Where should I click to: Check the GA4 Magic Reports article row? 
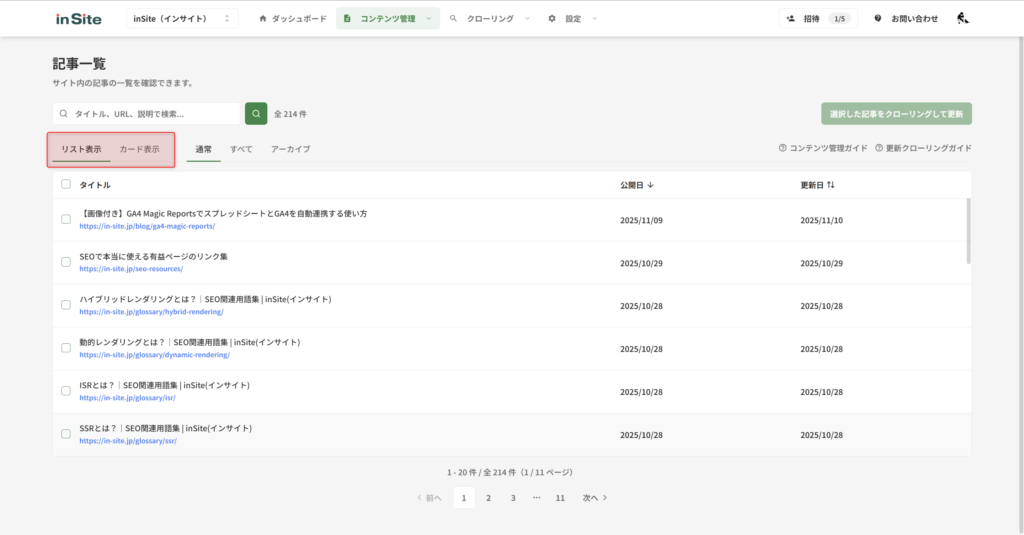point(66,219)
